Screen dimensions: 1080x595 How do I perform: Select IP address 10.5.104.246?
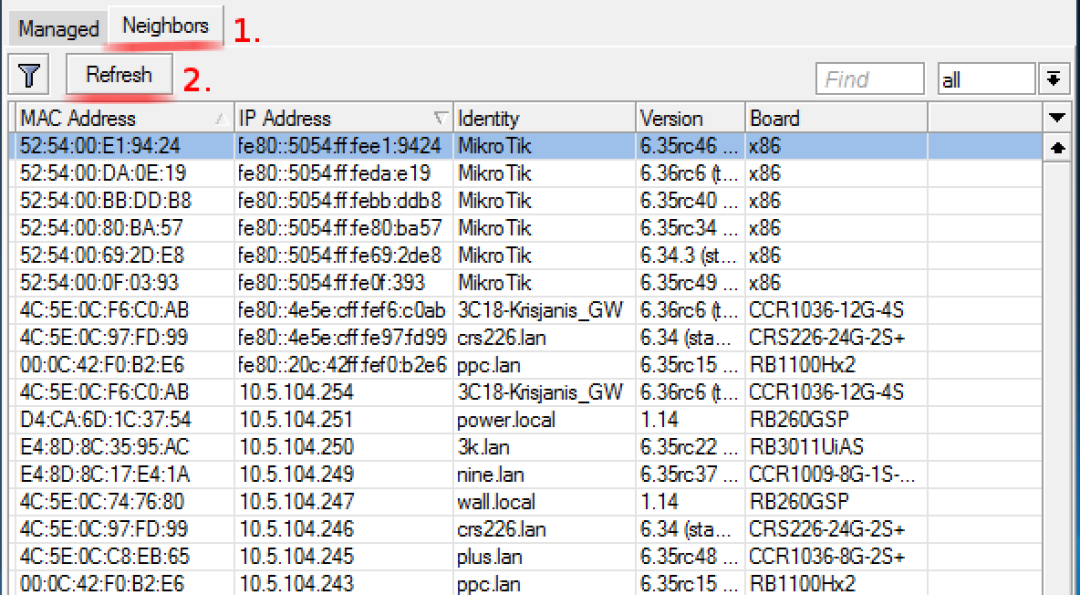[296, 529]
